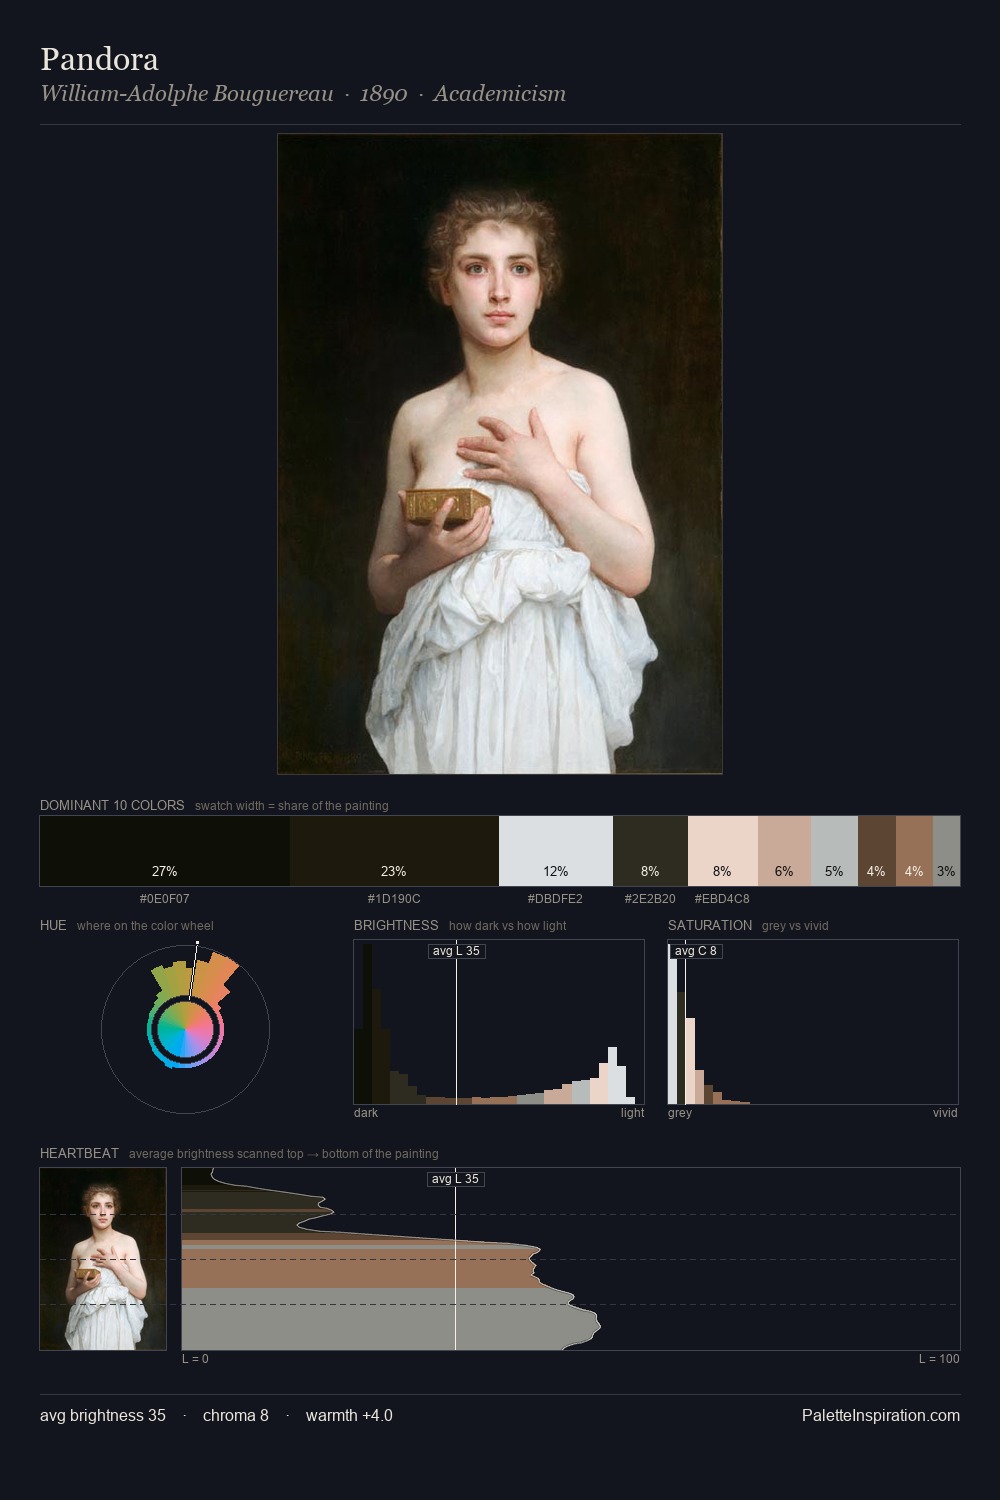Click the hex code #0E0F07

pyautogui.click(x=164, y=899)
